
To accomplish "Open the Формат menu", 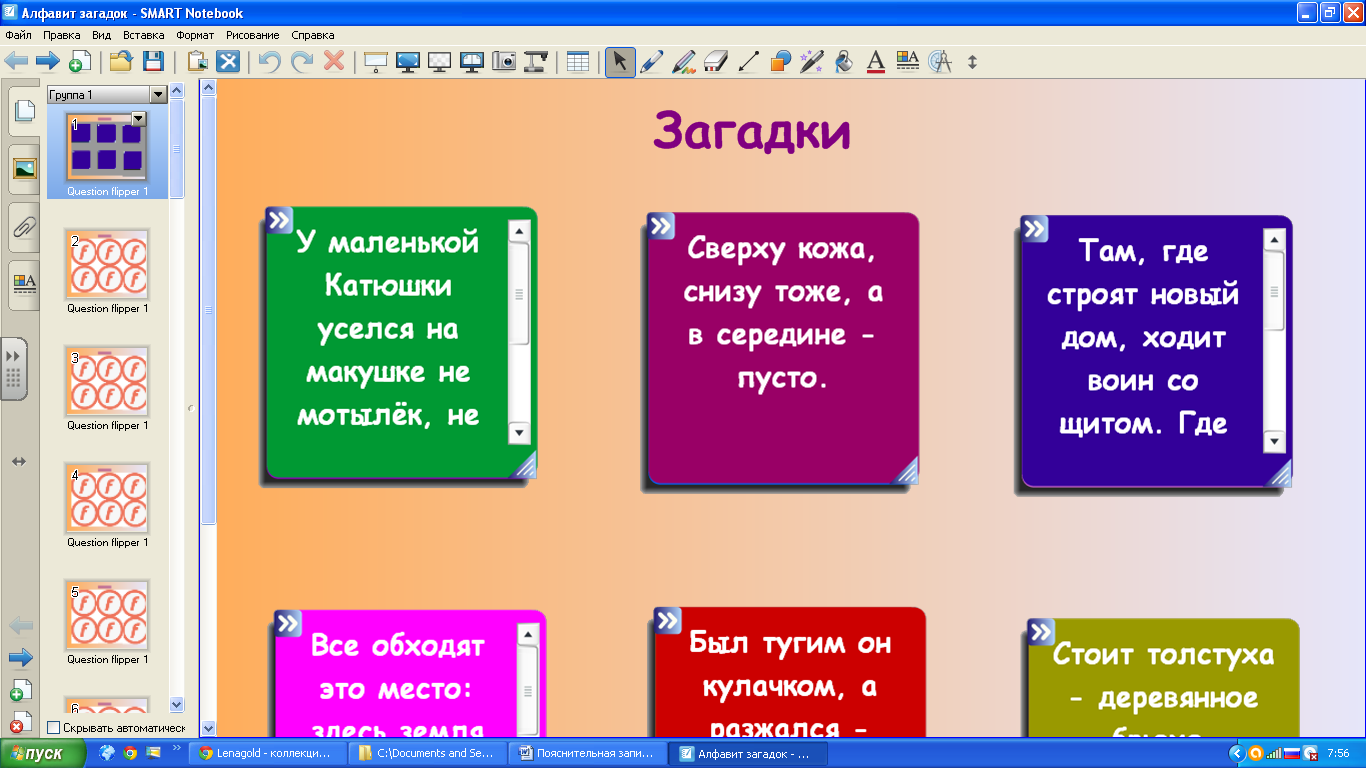I will pos(195,34).
